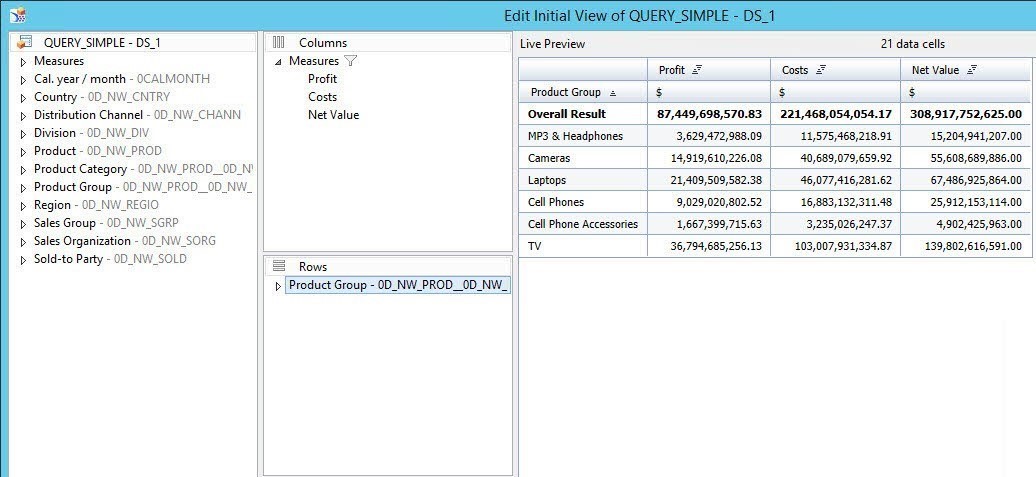Expand Product Group in Rows panel
1036x477 pixels.
pyautogui.click(x=279, y=286)
